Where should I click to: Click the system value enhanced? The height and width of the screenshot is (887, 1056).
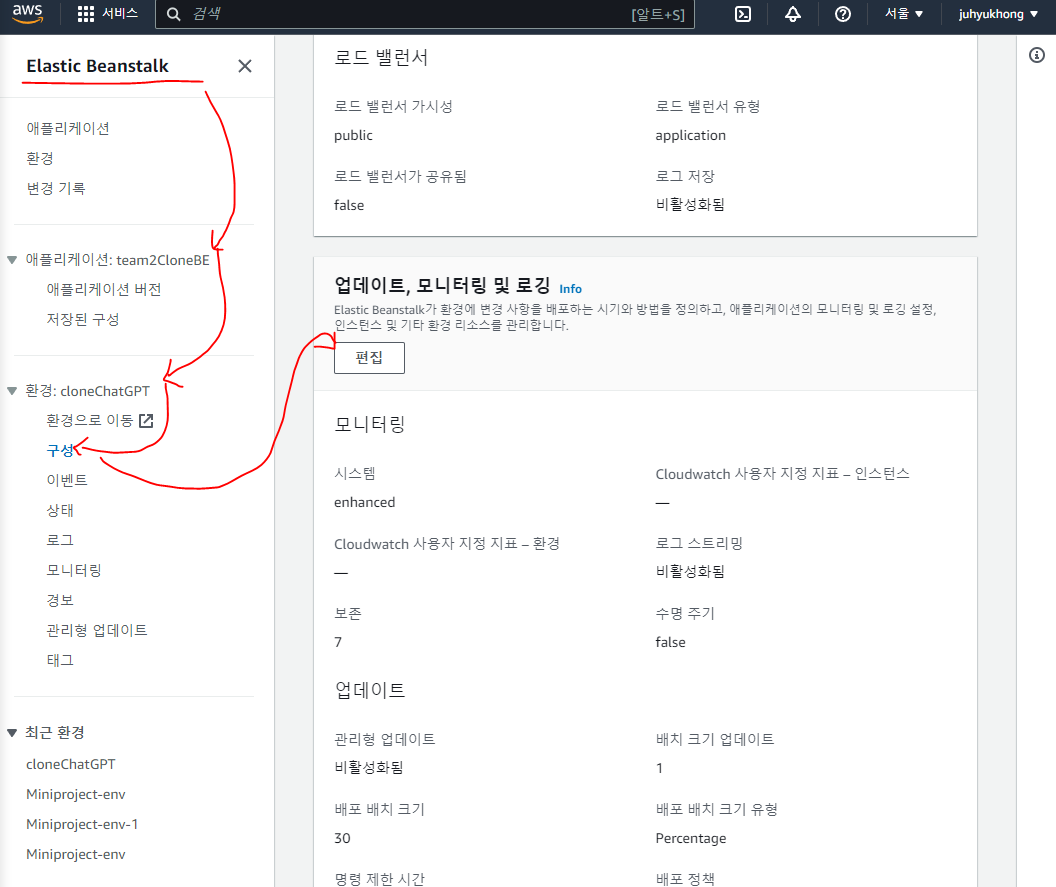coord(364,502)
